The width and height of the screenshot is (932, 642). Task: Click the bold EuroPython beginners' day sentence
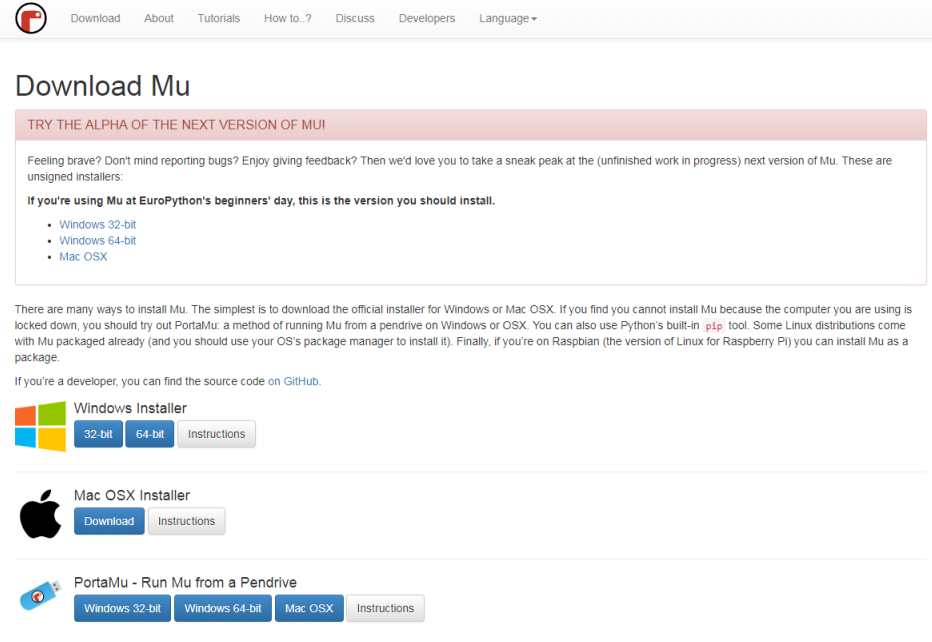click(x=261, y=201)
